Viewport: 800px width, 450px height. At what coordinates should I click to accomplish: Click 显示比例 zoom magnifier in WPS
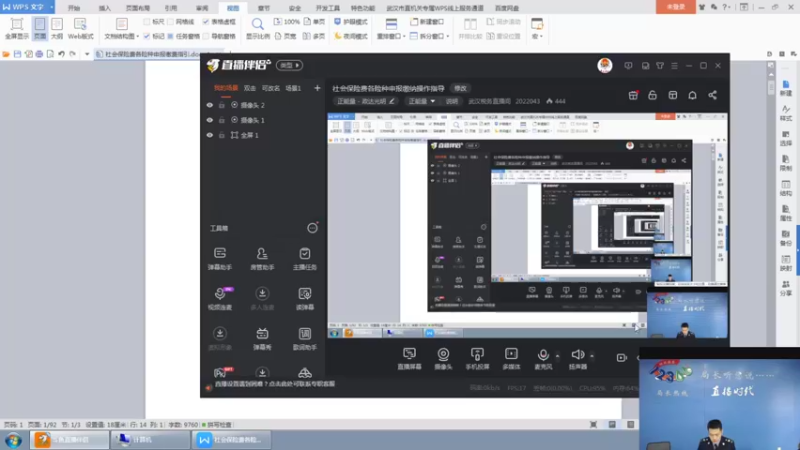coord(258,29)
